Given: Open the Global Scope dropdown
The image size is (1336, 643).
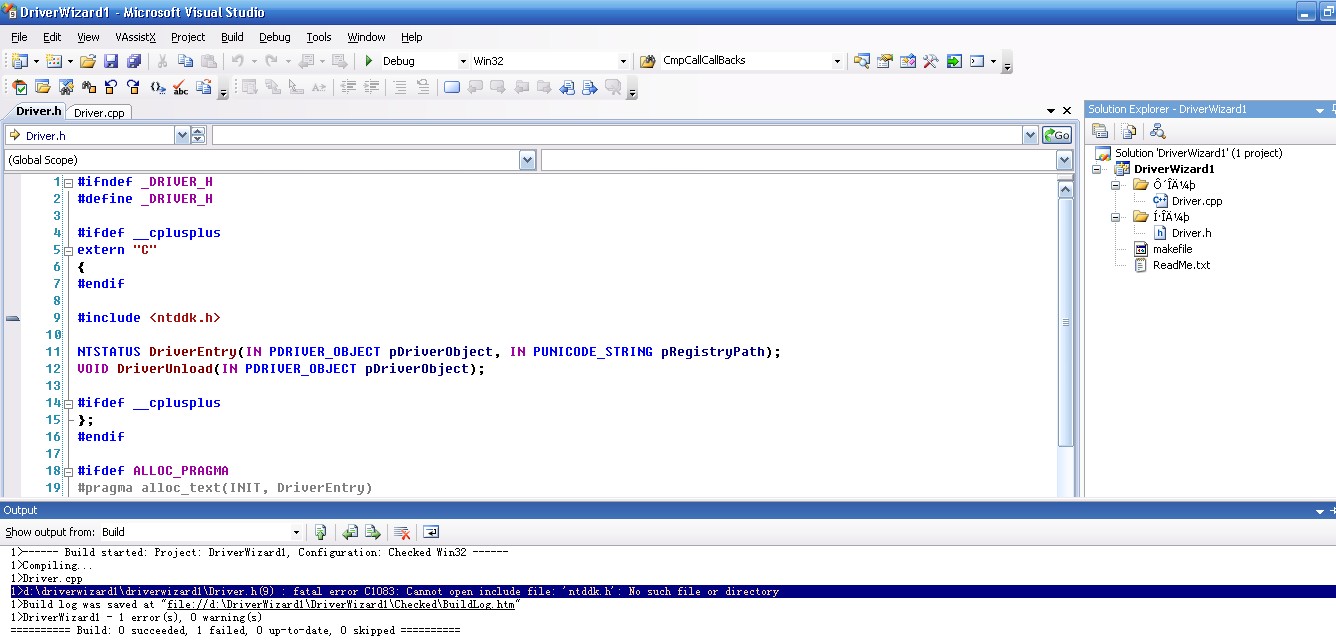Looking at the screenshot, I should pyautogui.click(x=527, y=160).
